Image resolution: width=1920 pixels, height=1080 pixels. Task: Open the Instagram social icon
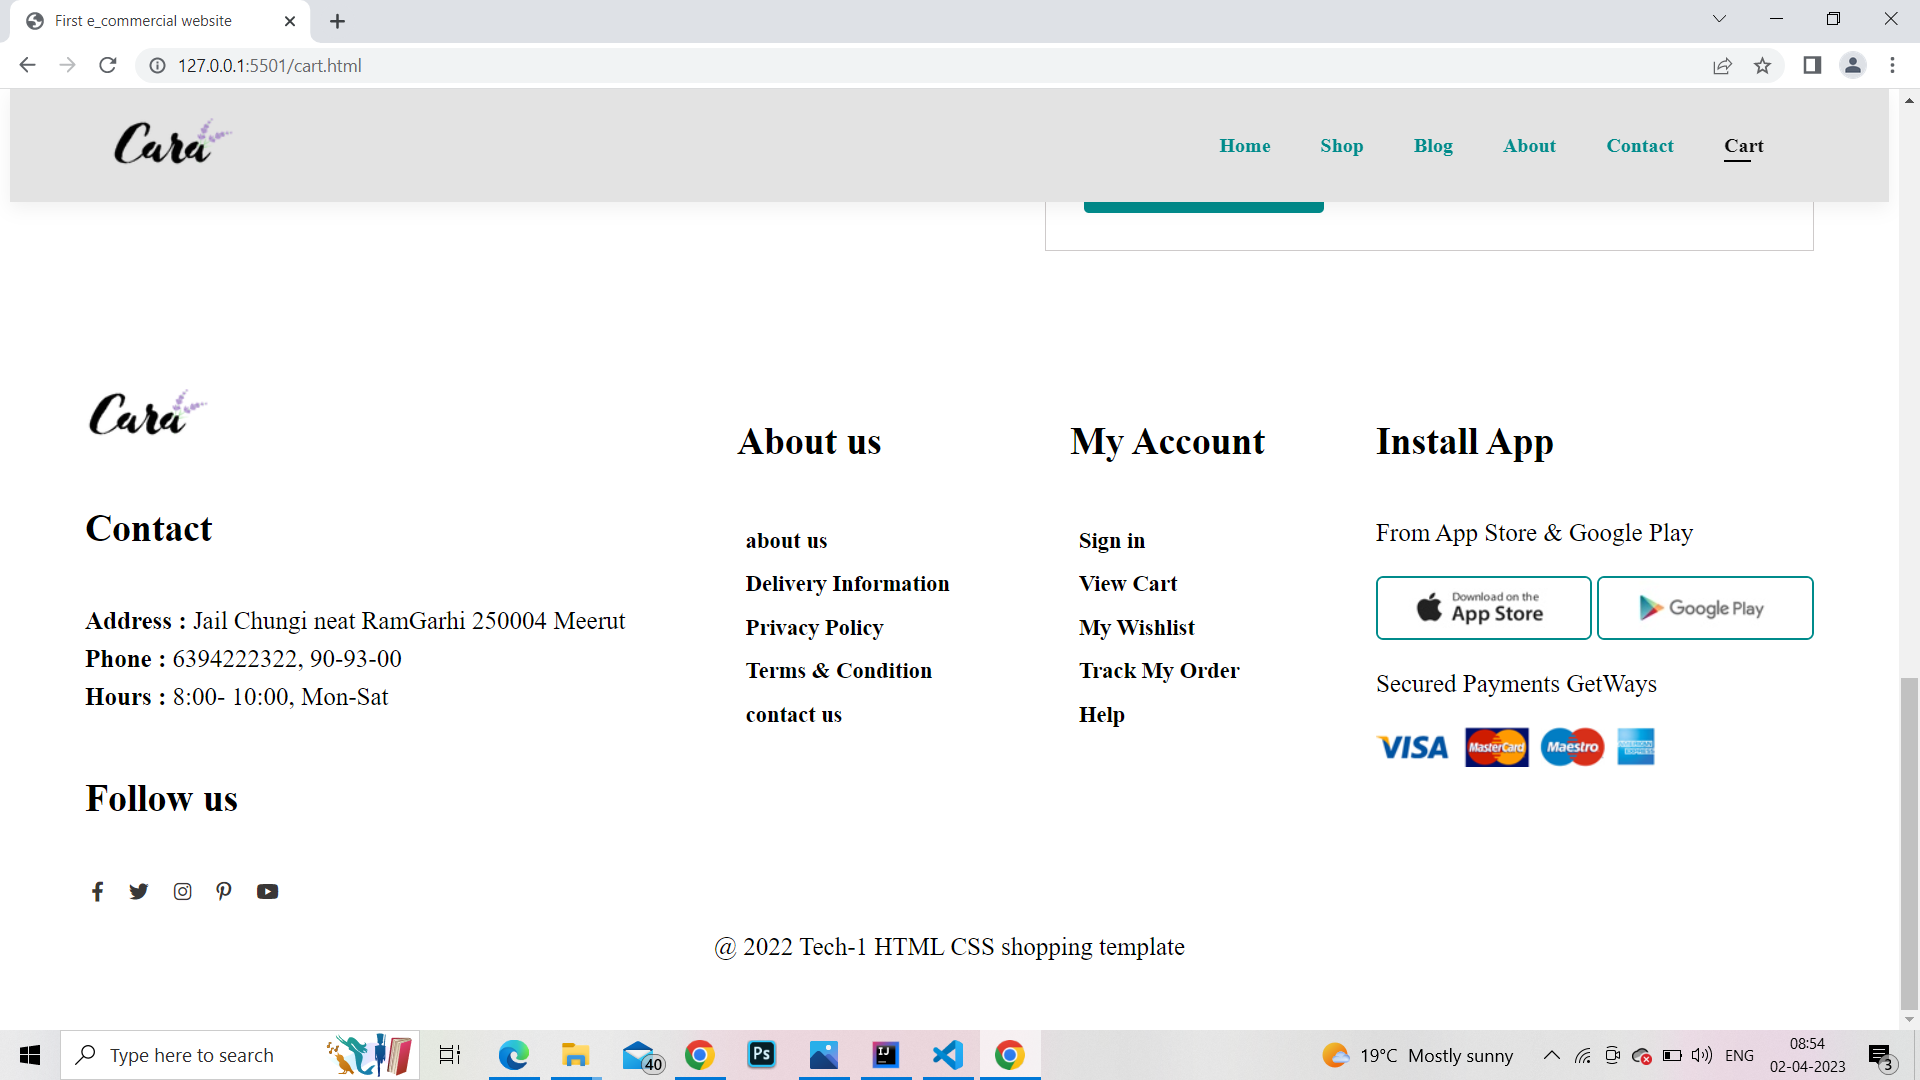click(182, 891)
